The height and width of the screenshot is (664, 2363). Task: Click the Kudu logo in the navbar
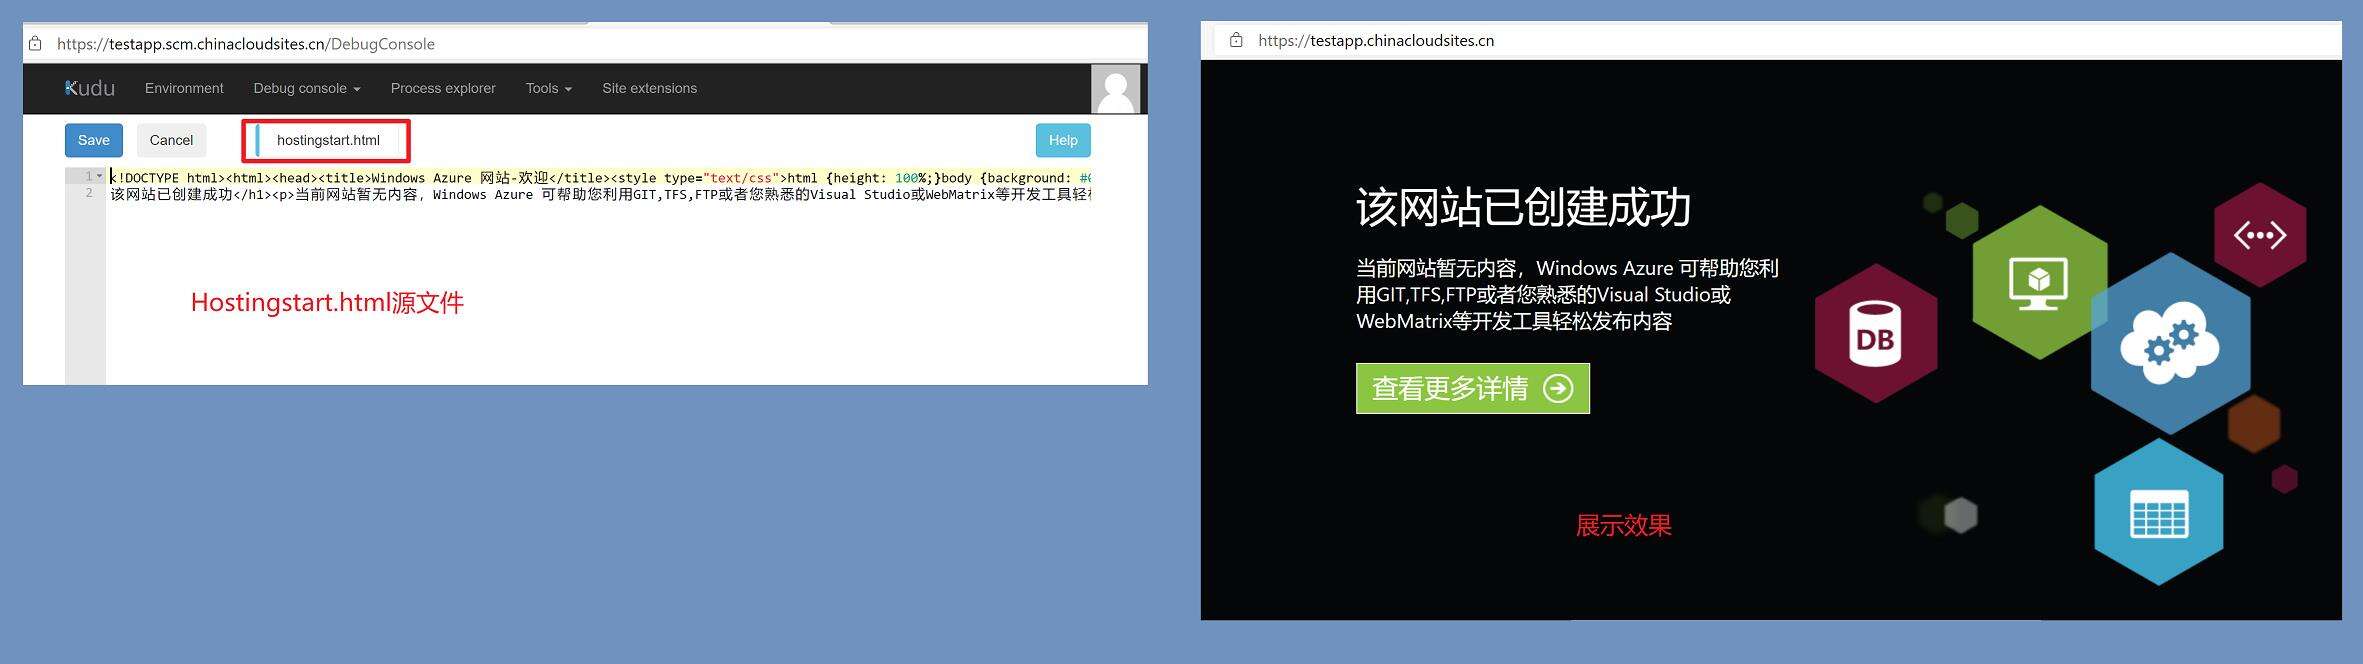click(x=90, y=88)
